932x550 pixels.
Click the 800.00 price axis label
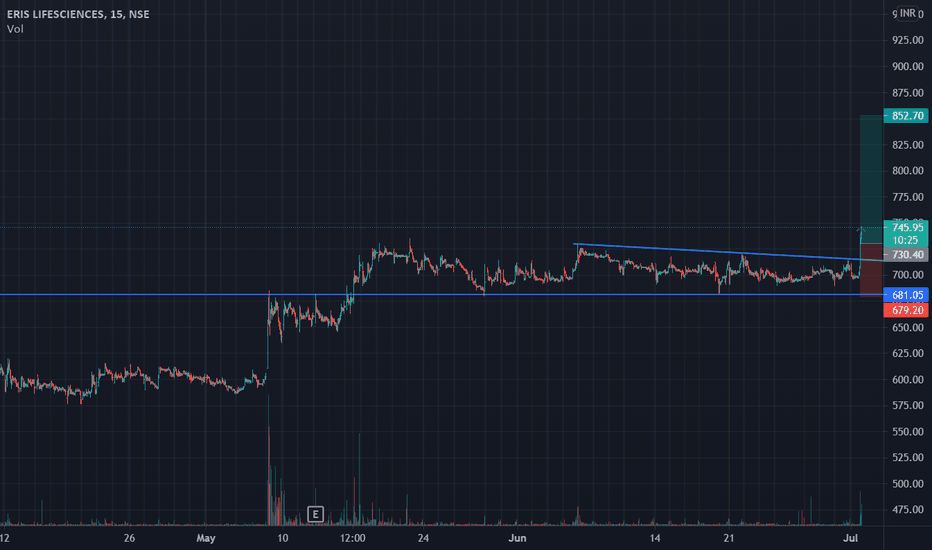point(908,171)
